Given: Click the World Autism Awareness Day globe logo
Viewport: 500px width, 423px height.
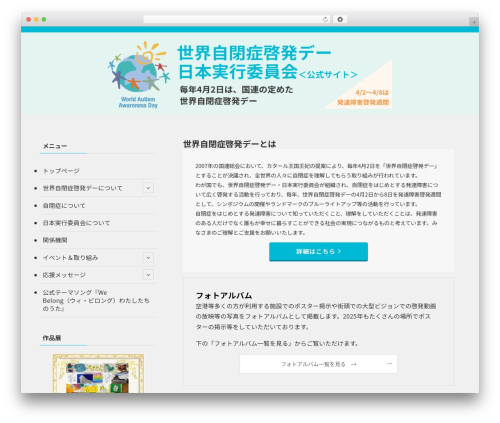Looking at the screenshot, I should click(139, 75).
